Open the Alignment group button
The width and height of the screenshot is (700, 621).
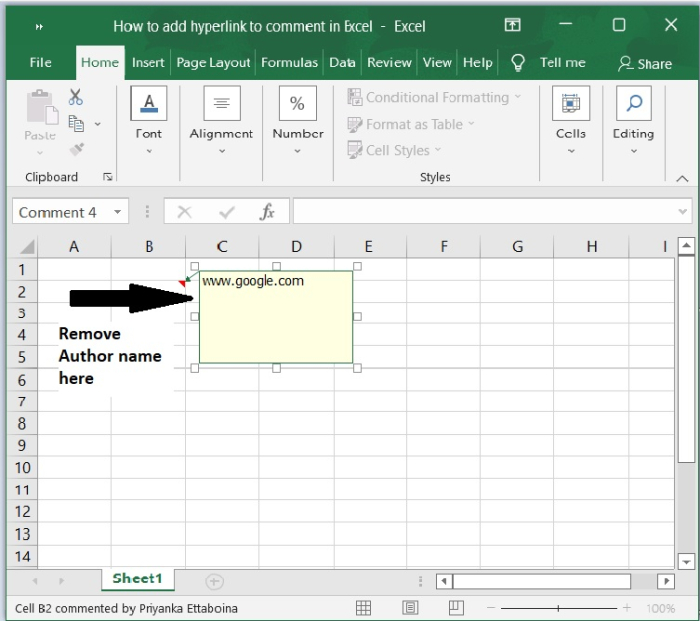tap(222, 103)
